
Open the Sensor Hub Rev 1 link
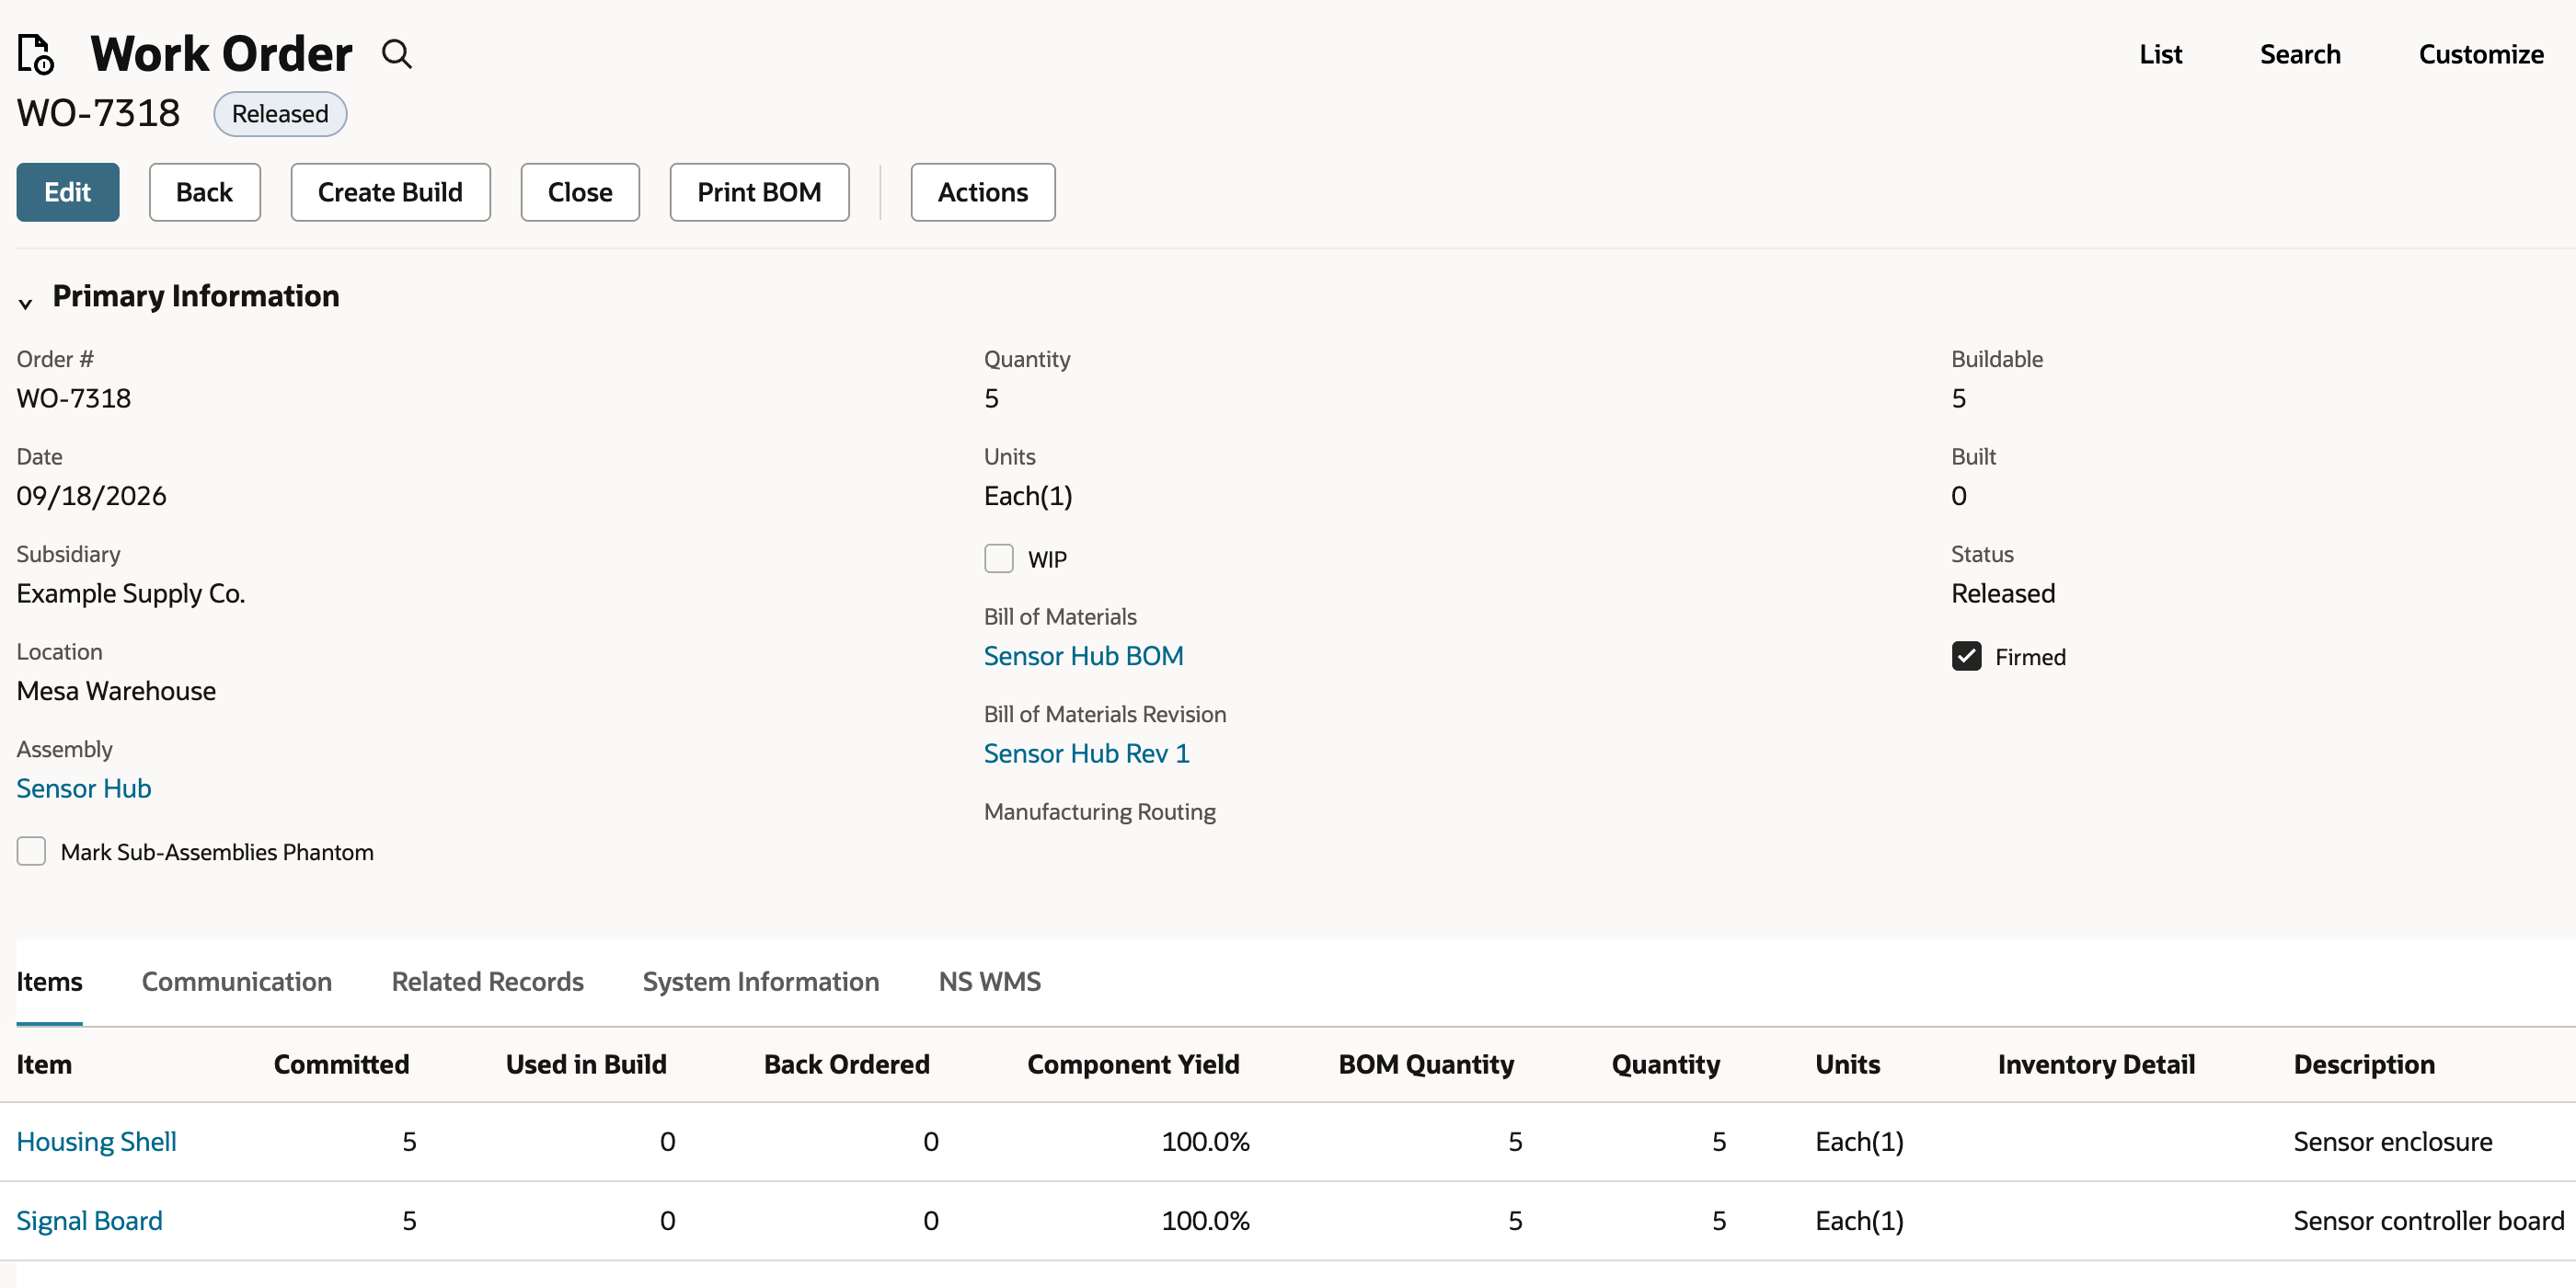1087,753
